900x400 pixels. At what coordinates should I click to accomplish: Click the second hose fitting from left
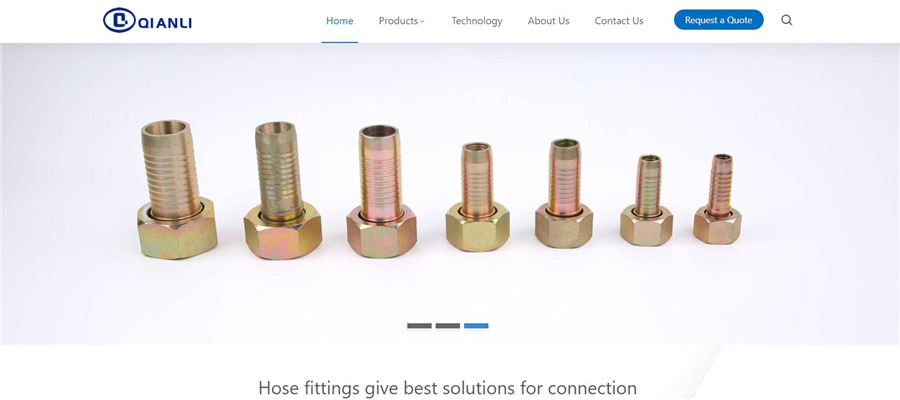click(x=282, y=191)
